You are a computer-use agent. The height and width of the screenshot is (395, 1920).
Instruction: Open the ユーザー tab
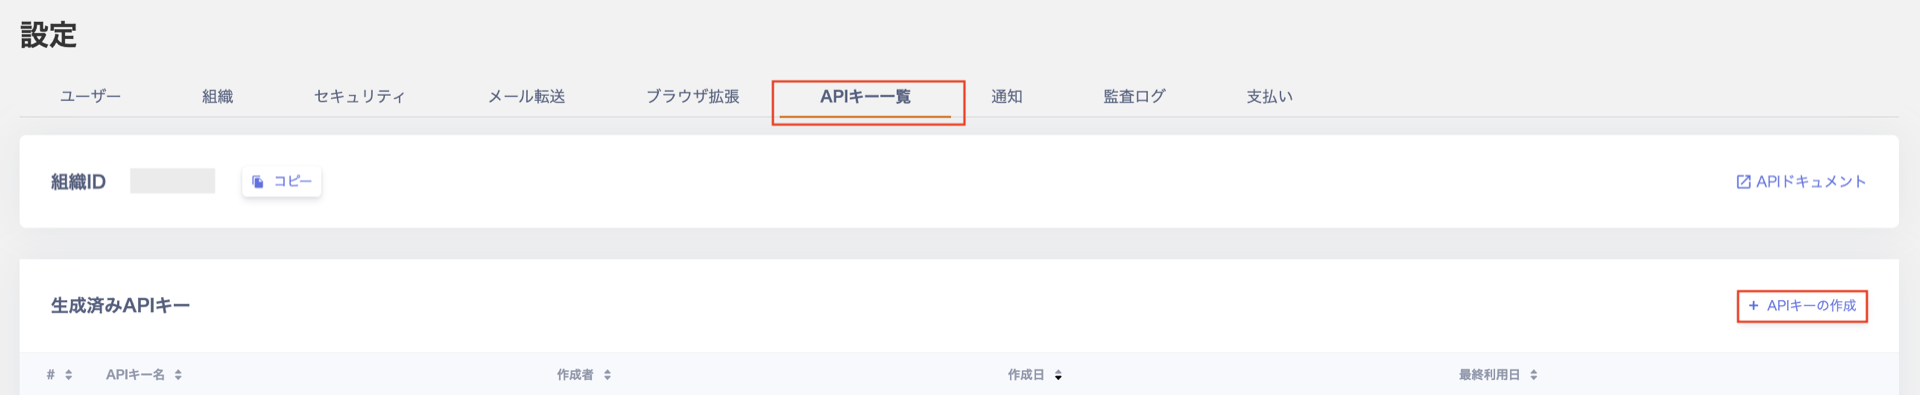[x=90, y=96]
